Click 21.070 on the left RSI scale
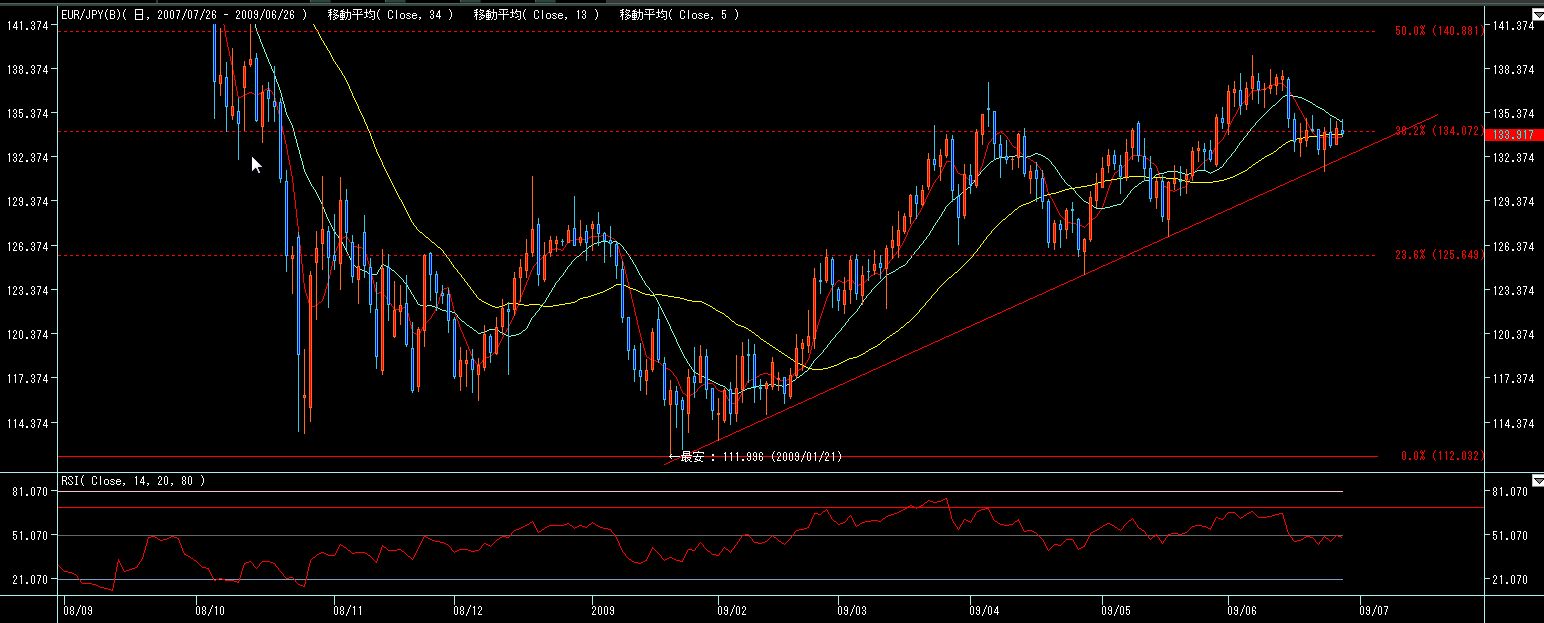The height and width of the screenshot is (623, 1544). tap(32, 579)
